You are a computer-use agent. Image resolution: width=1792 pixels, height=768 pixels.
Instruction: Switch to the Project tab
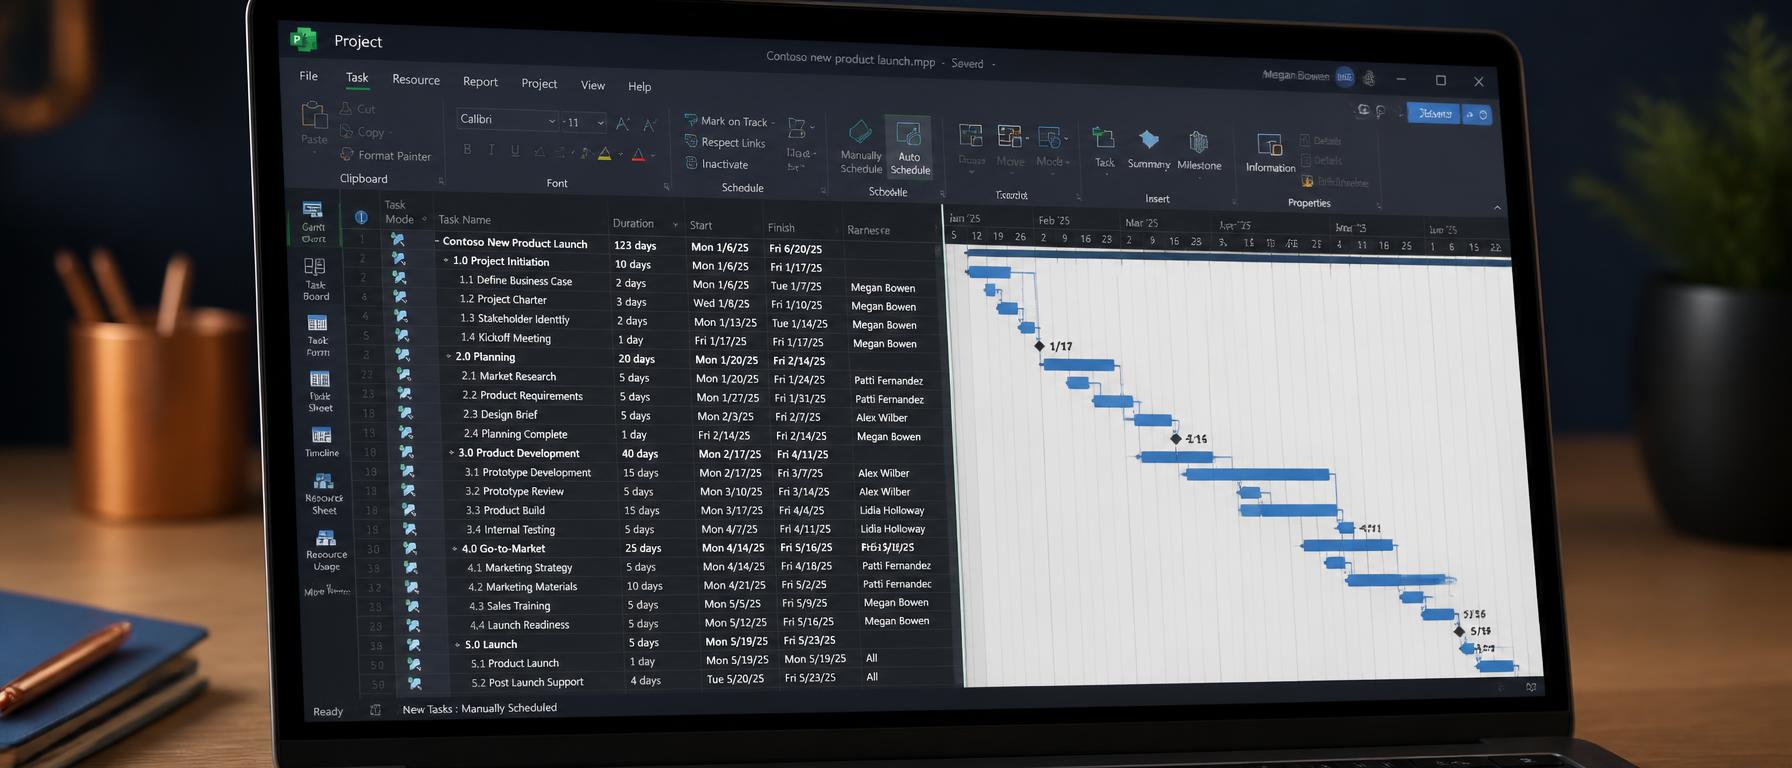[x=539, y=83]
